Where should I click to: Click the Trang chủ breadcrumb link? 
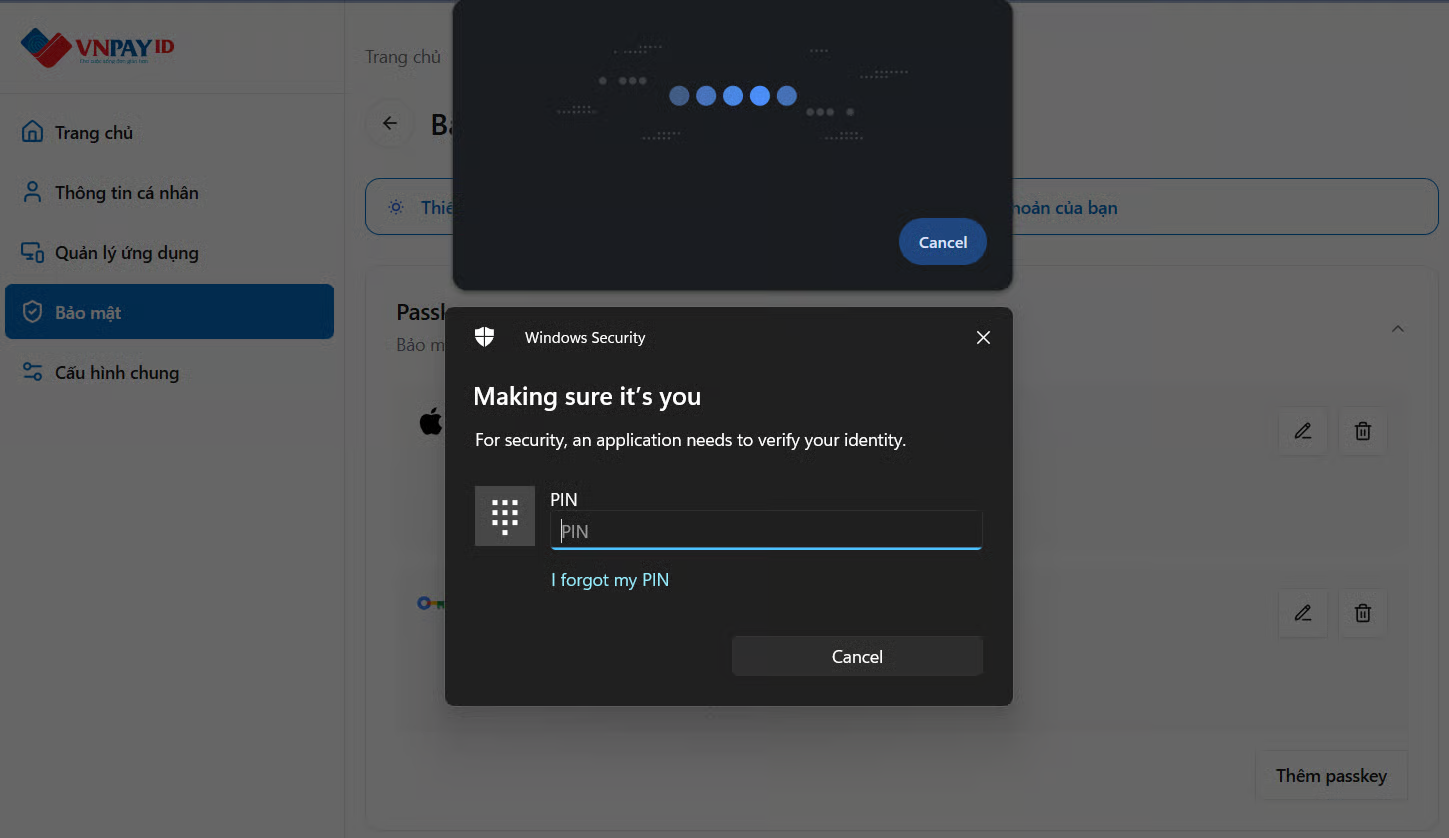(x=402, y=57)
